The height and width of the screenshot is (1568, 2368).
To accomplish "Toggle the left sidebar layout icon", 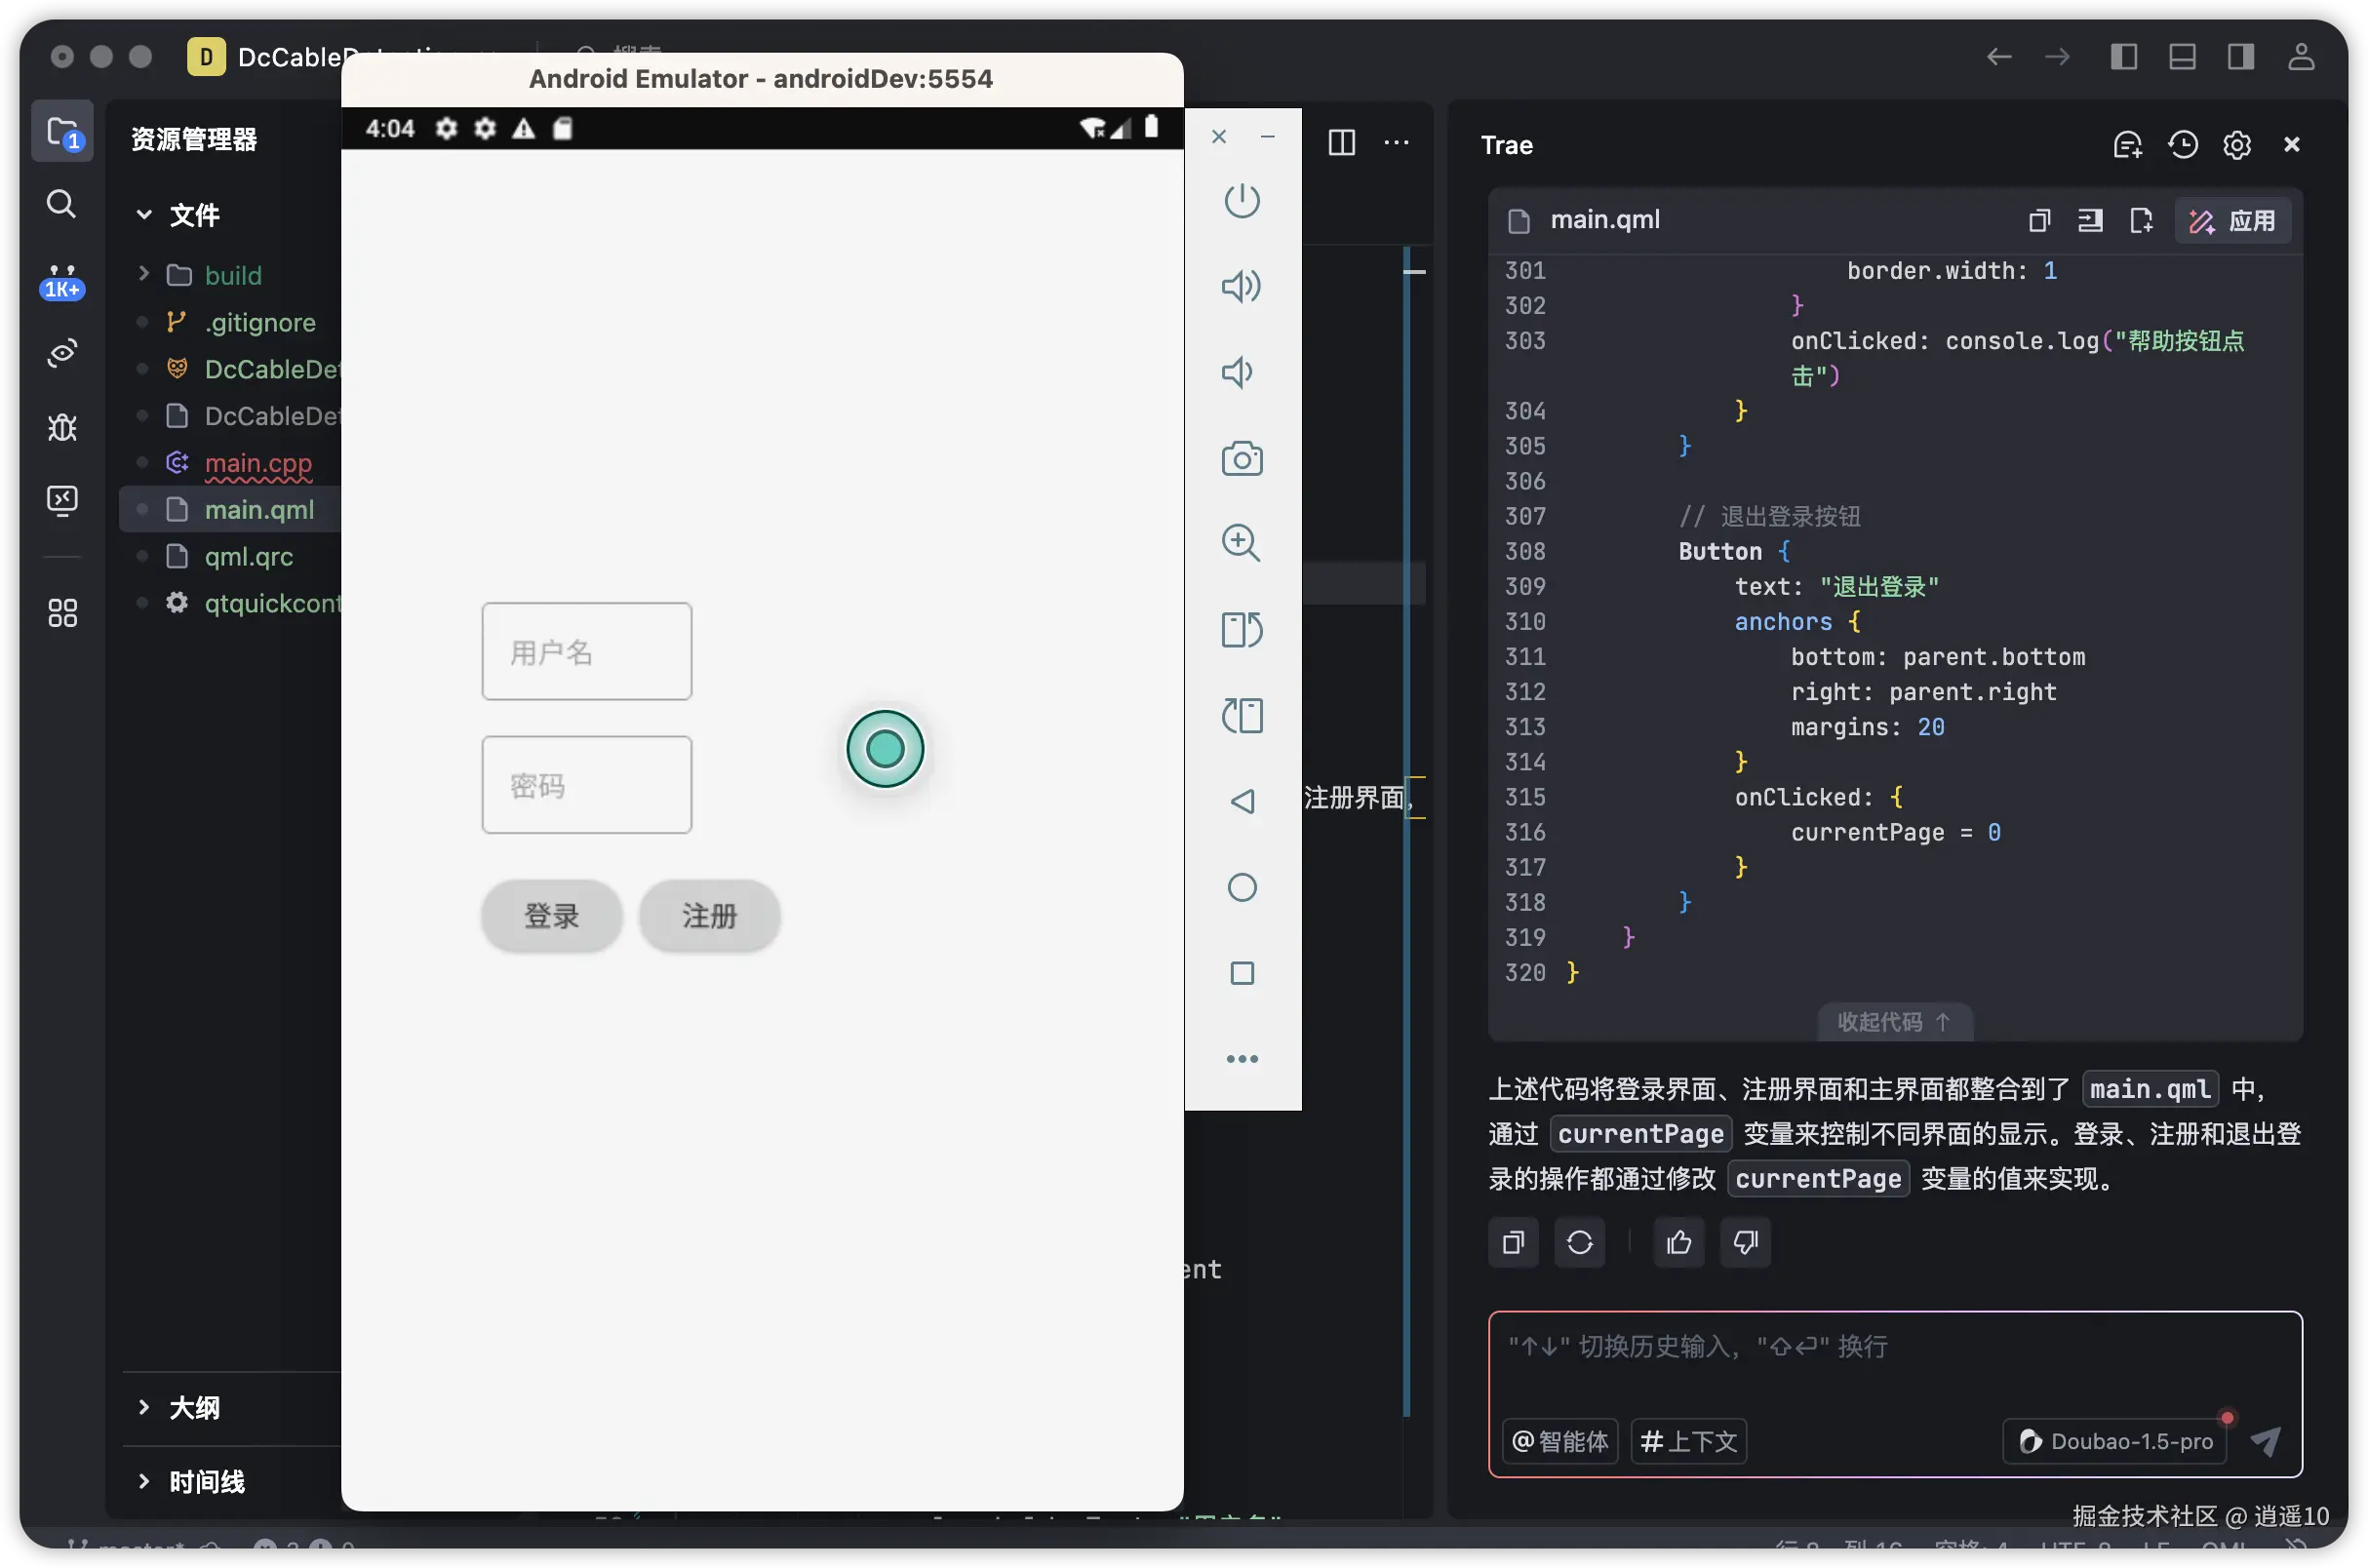I will pos(2123,57).
